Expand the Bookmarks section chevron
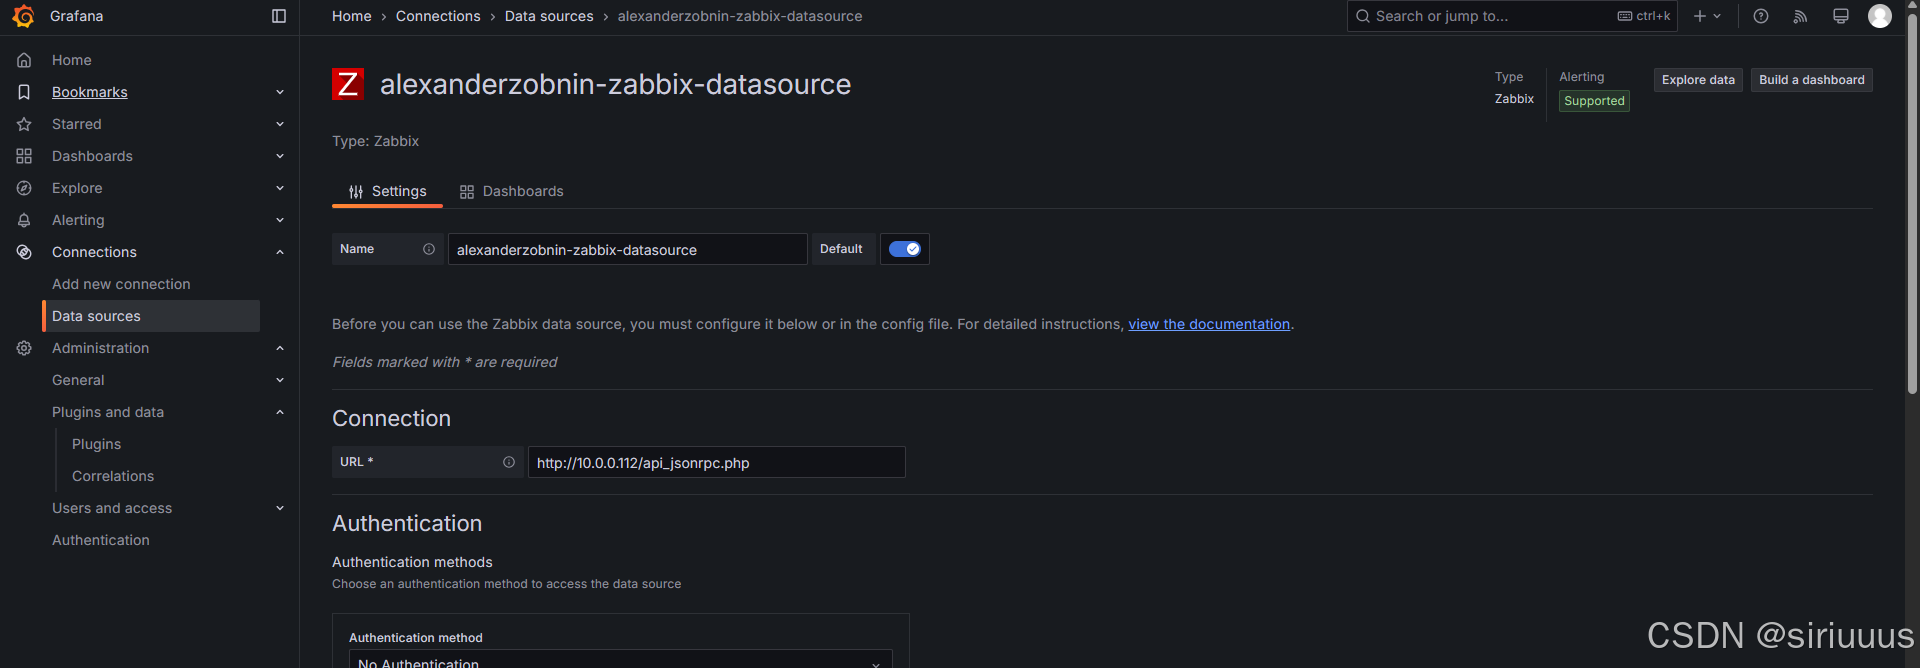 pos(280,92)
